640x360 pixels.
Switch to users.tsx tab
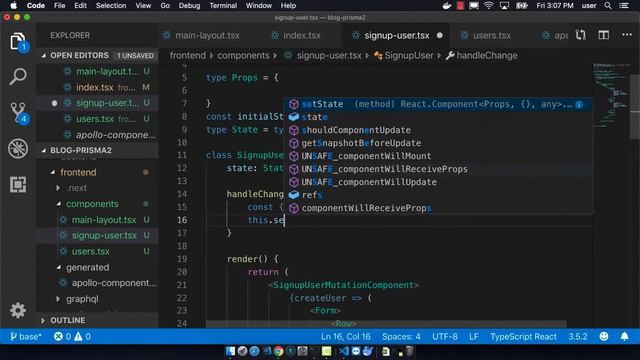coord(491,36)
